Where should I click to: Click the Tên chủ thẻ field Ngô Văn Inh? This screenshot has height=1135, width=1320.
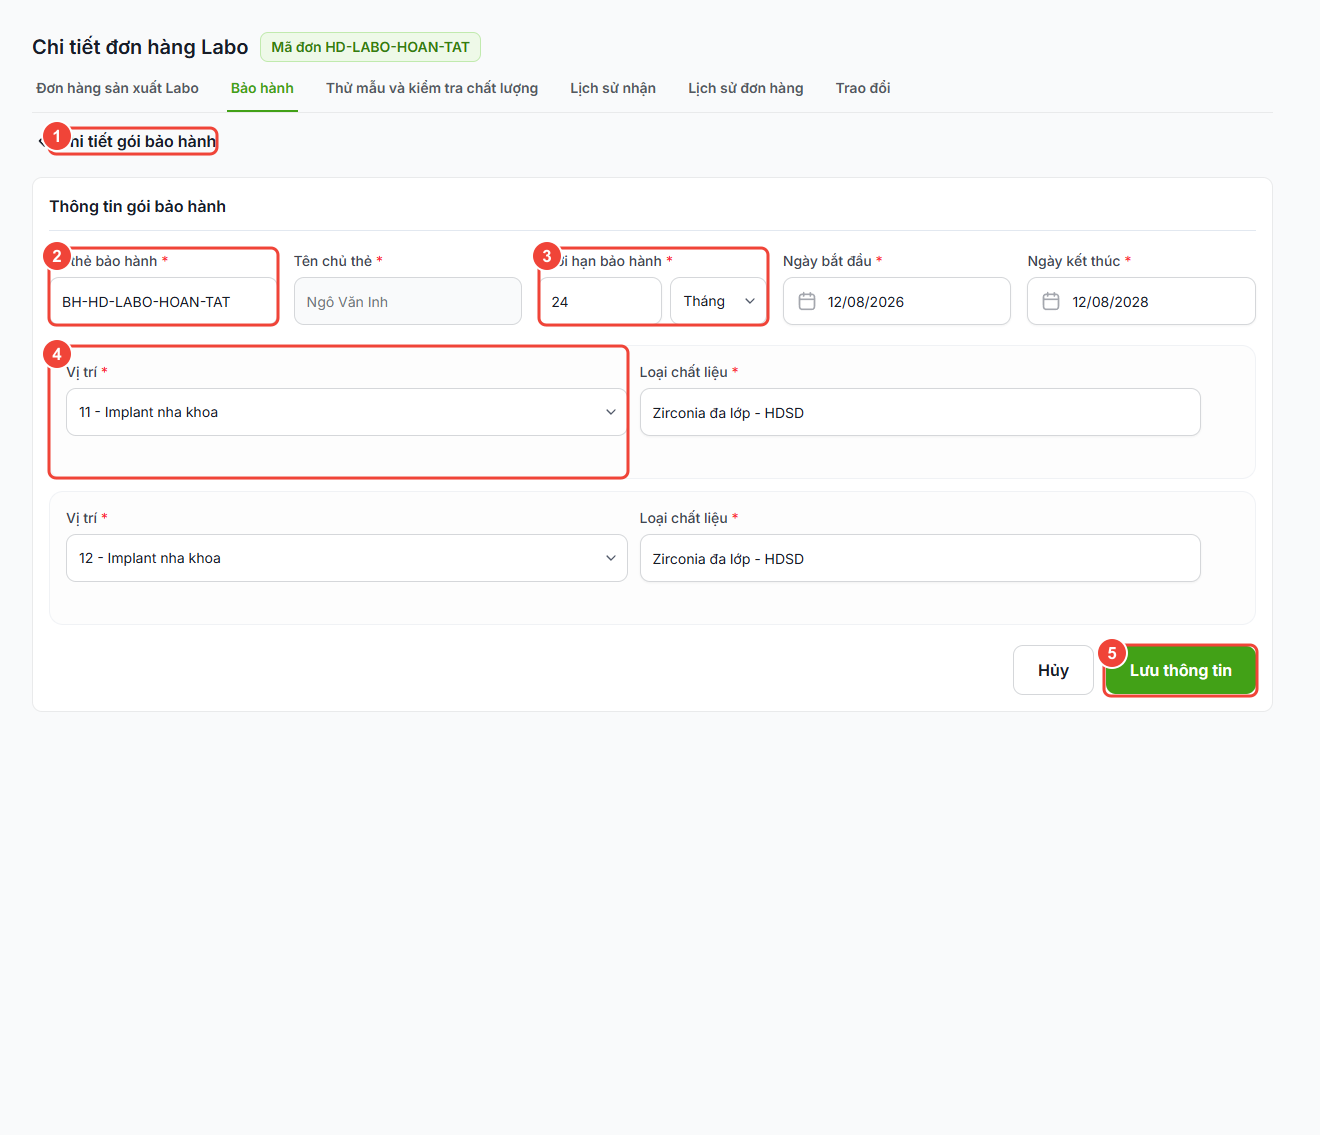[x=408, y=301]
